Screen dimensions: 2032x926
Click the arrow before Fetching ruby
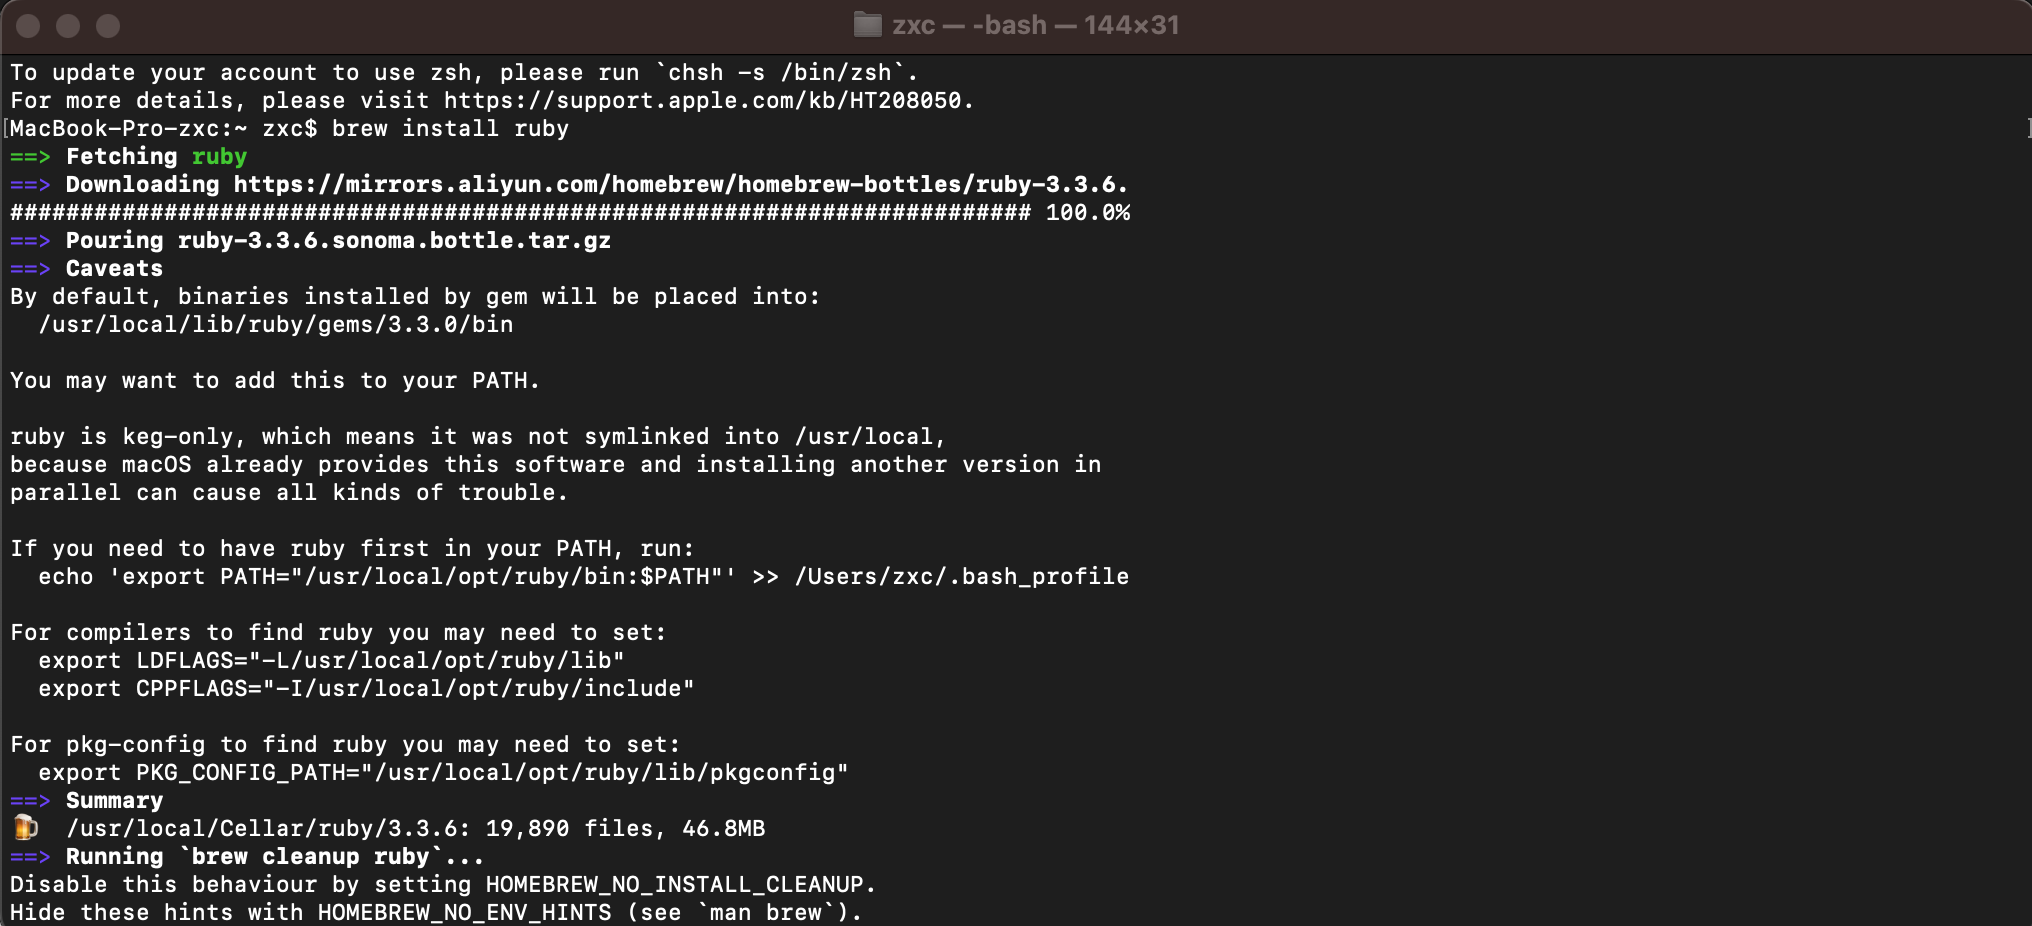point(30,157)
